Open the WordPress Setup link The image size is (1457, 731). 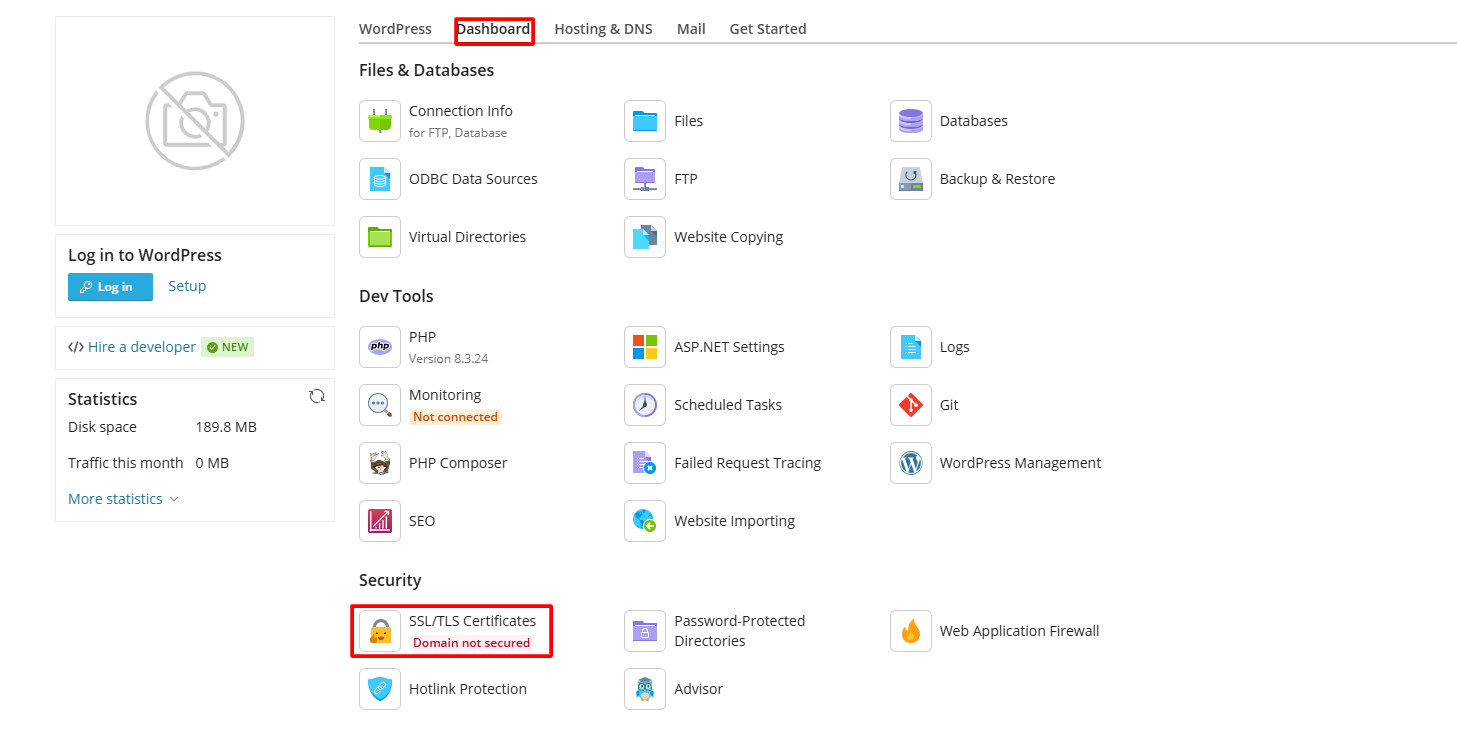pyautogui.click(x=187, y=286)
